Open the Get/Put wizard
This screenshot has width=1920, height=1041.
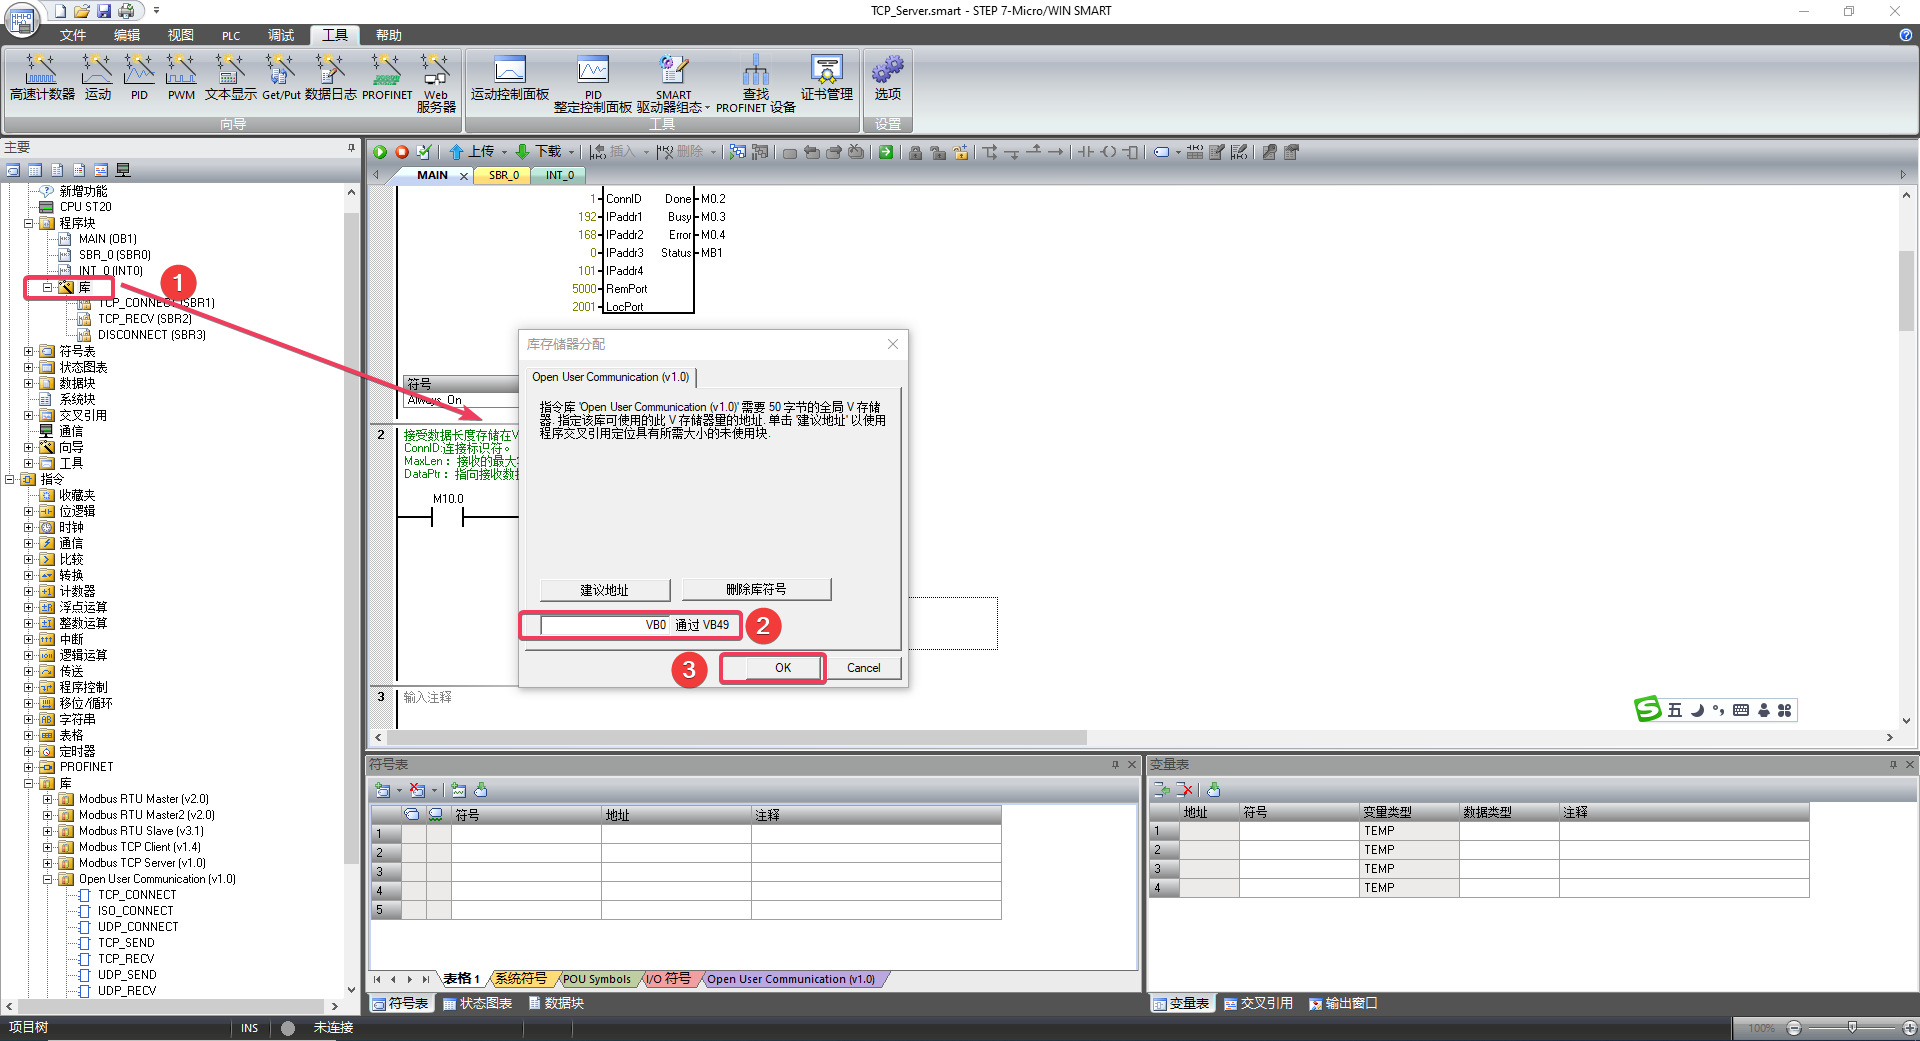coord(281,77)
